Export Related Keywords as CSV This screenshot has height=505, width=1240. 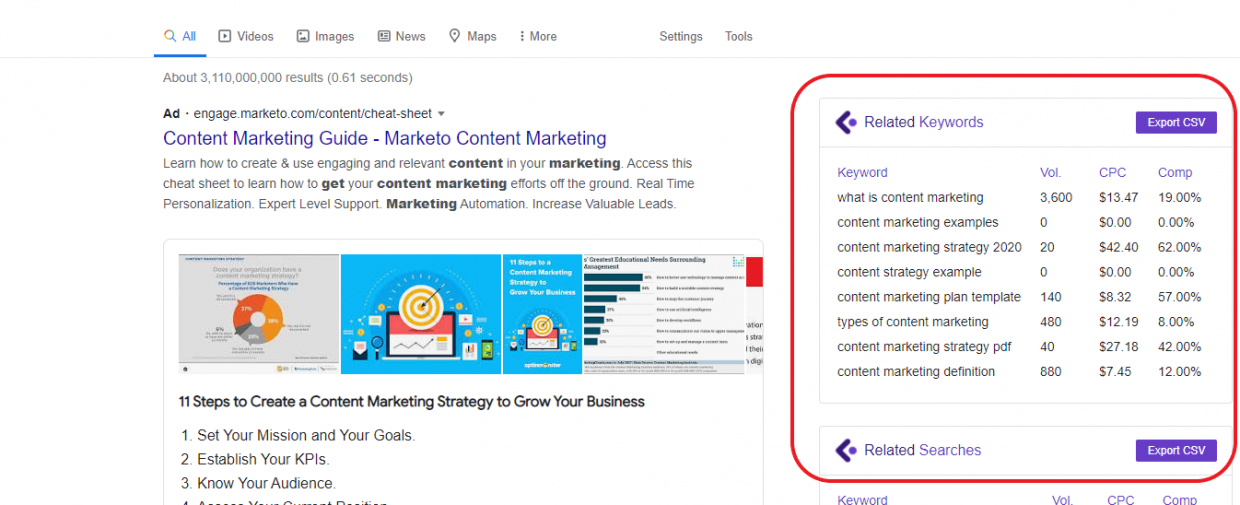[x=1176, y=122]
